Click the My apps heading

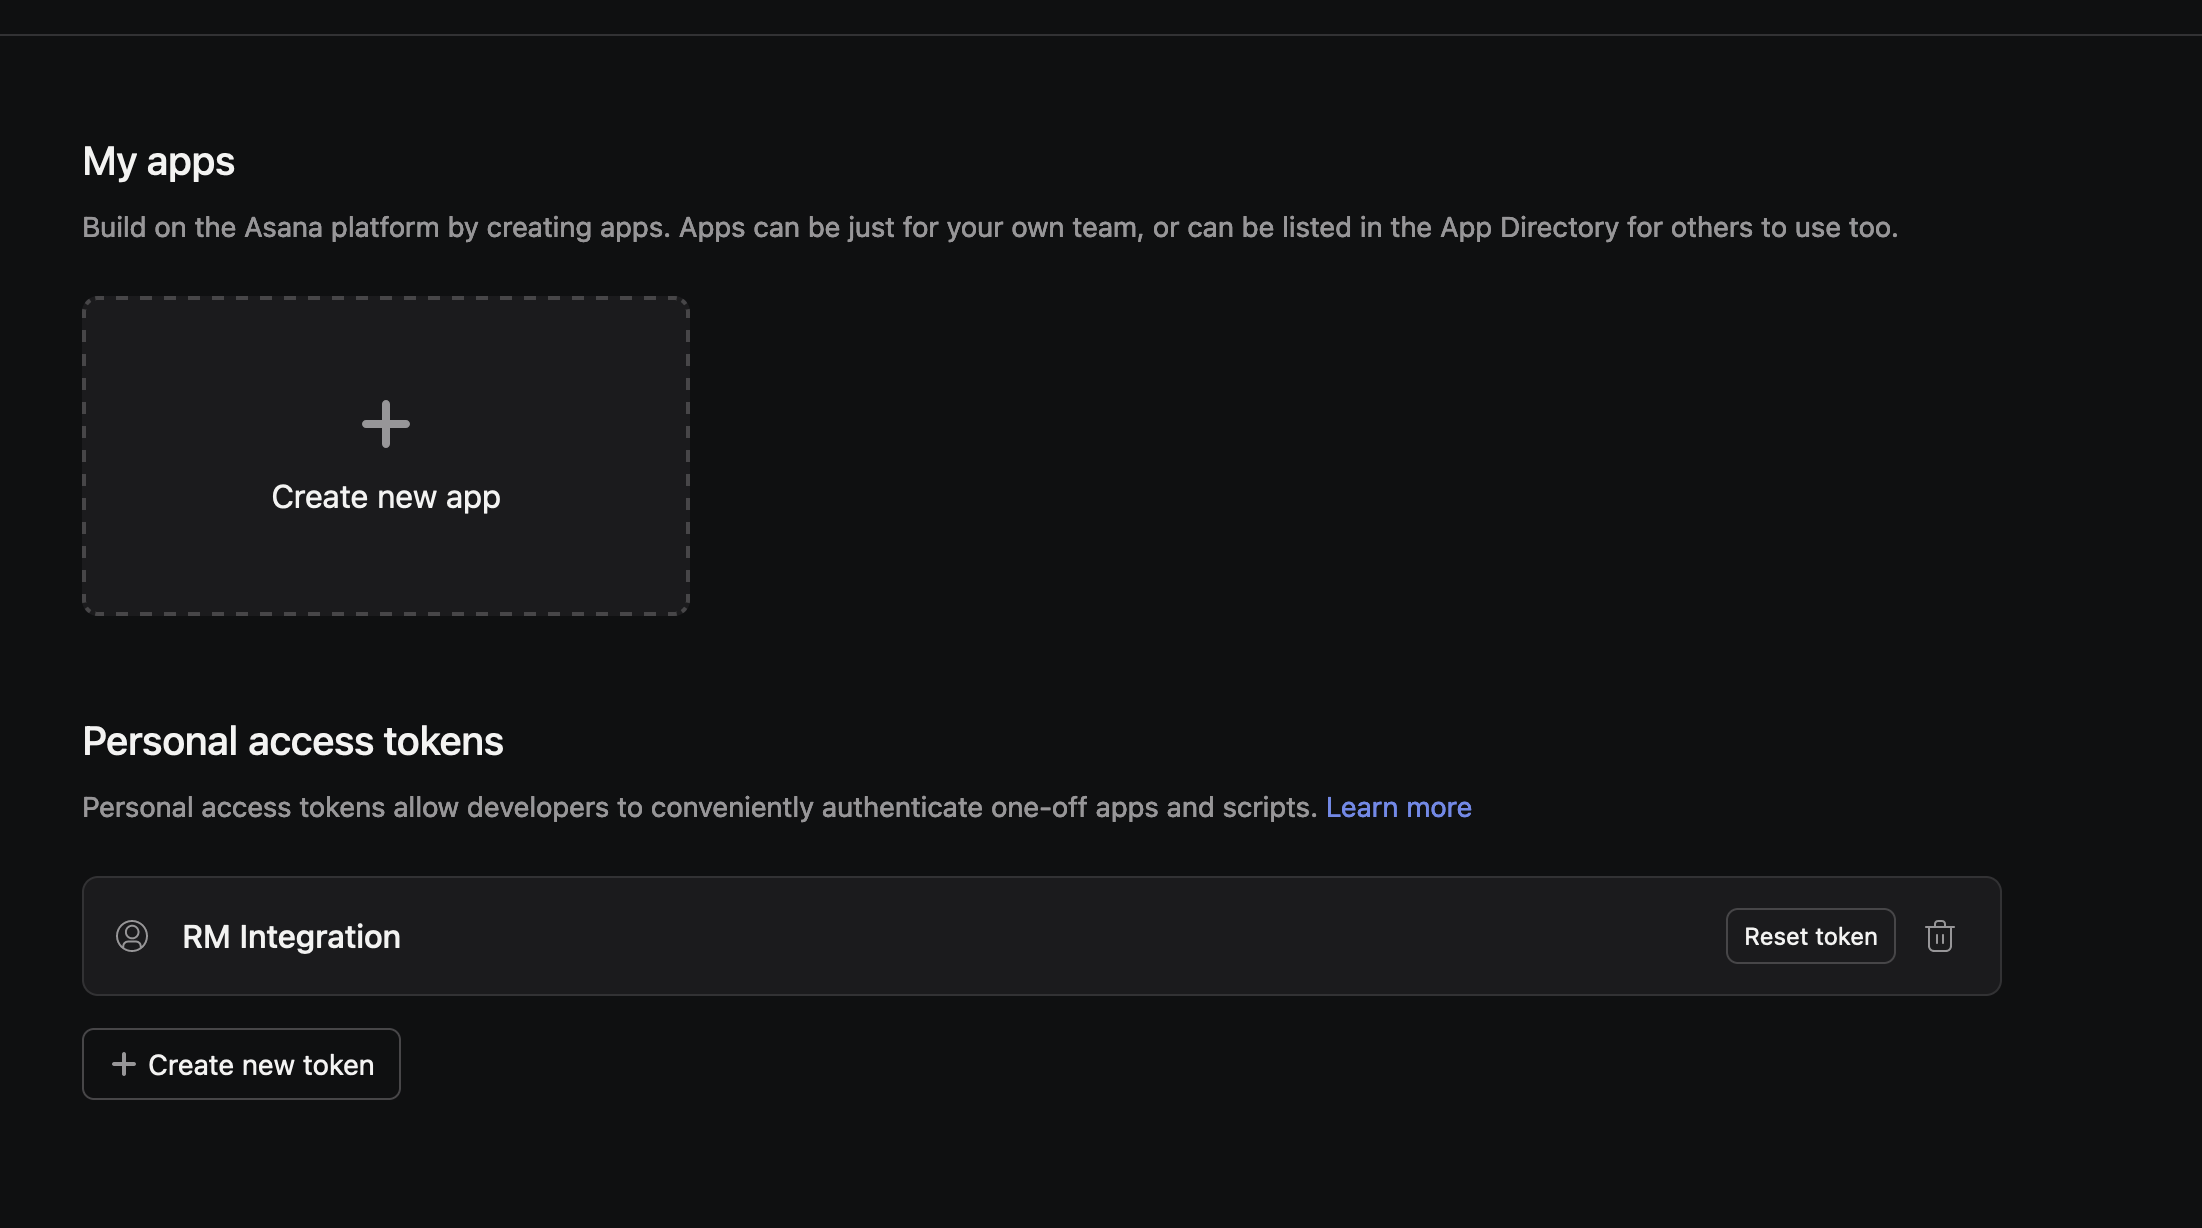[158, 161]
